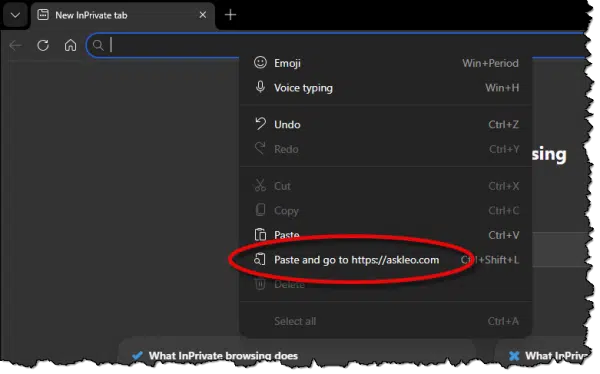Image resolution: width=600 pixels, height=374 pixels.
Task: Click the Undo curved arrow icon
Action: pos(260,124)
